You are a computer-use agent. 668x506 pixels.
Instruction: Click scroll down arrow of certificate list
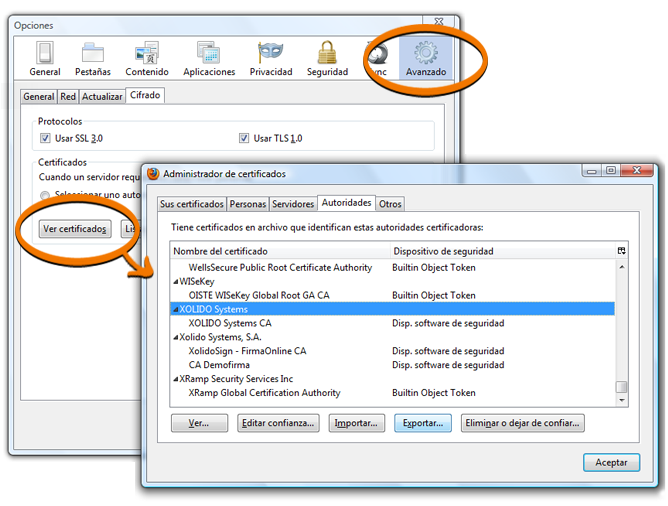[x=622, y=400]
